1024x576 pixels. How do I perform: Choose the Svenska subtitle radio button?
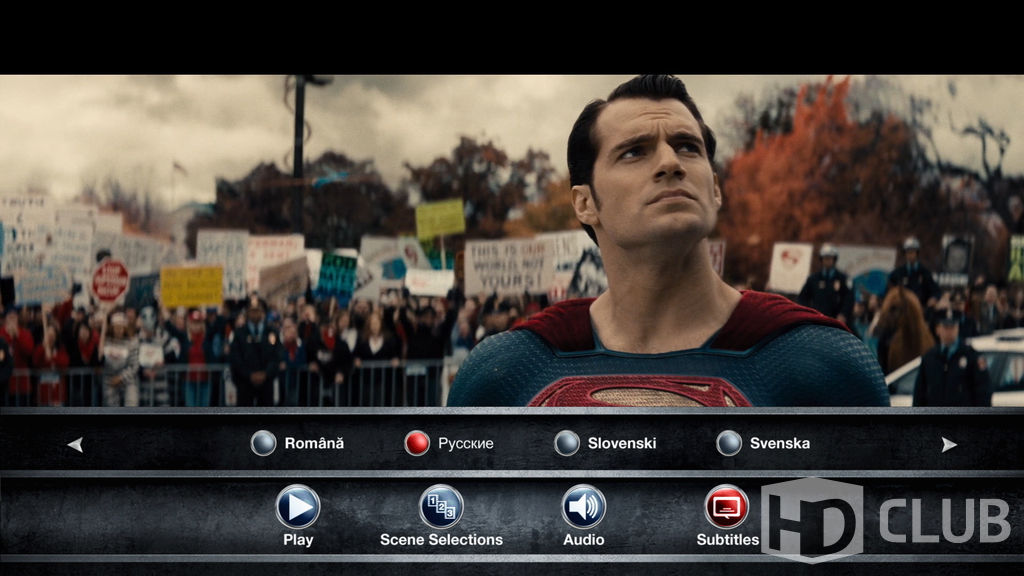click(729, 443)
